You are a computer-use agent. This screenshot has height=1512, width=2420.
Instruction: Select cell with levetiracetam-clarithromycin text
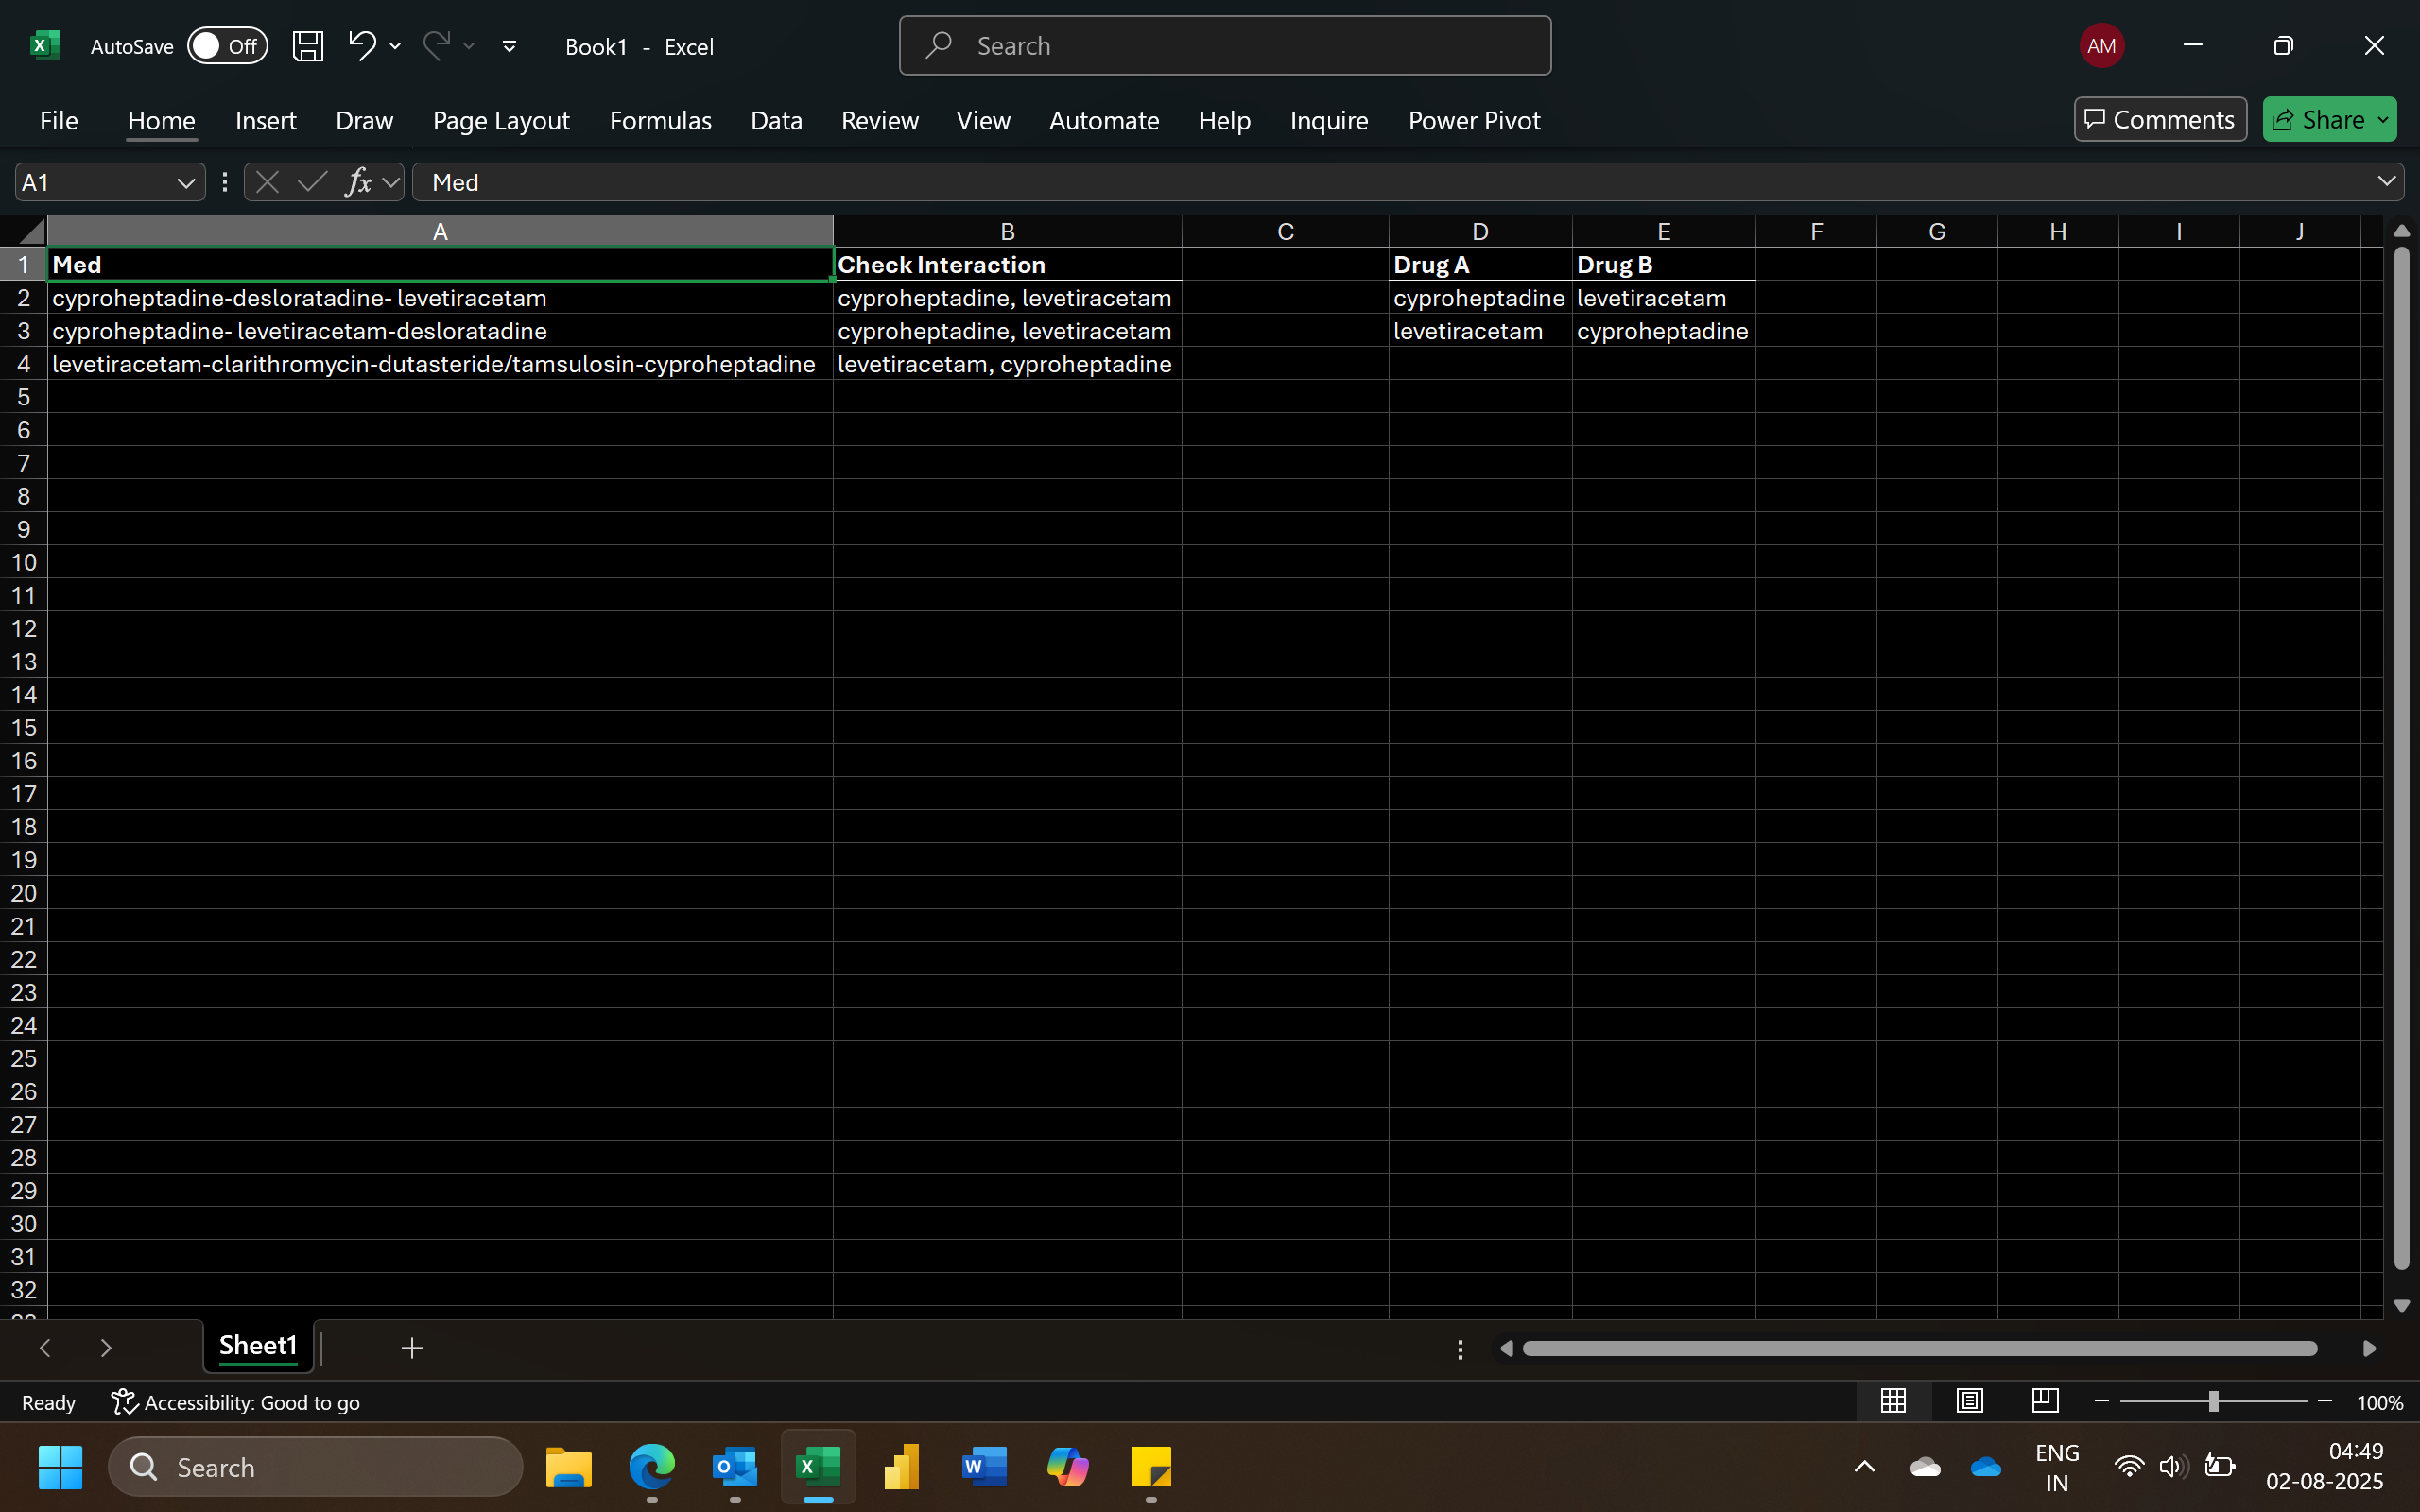pos(440,364)
